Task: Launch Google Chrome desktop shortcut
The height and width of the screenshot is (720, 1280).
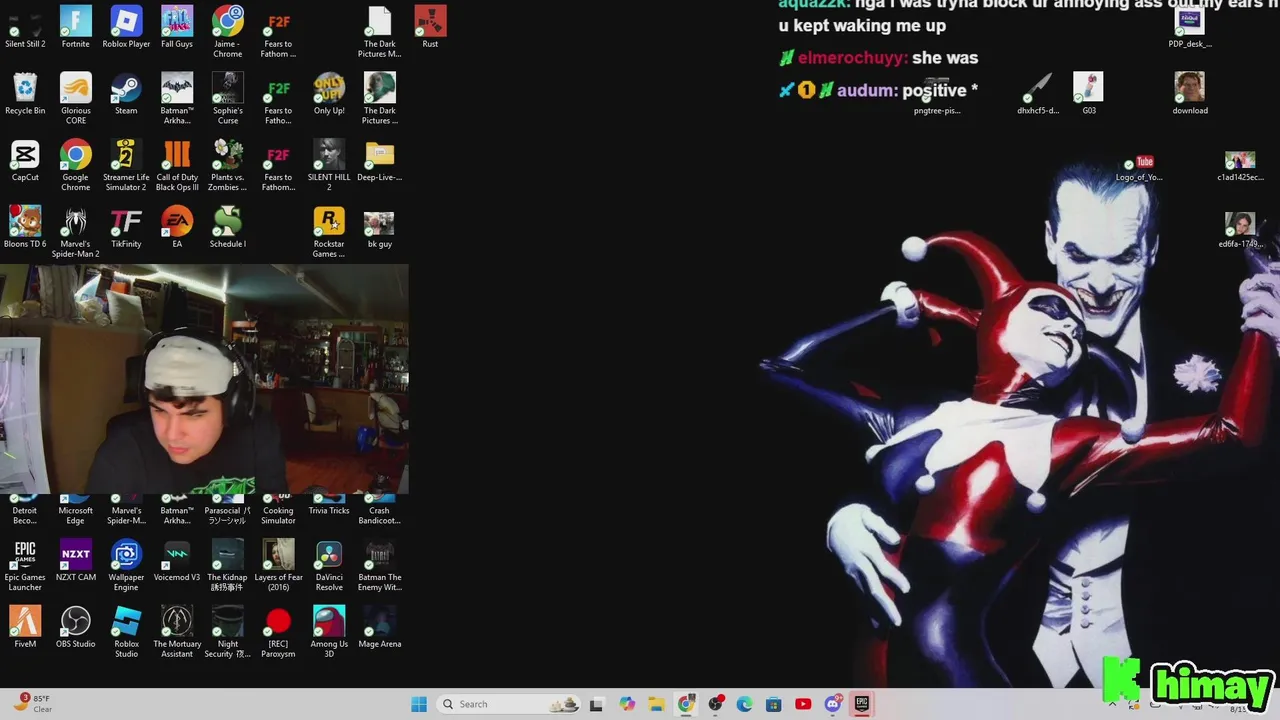Action: point(76,166)
